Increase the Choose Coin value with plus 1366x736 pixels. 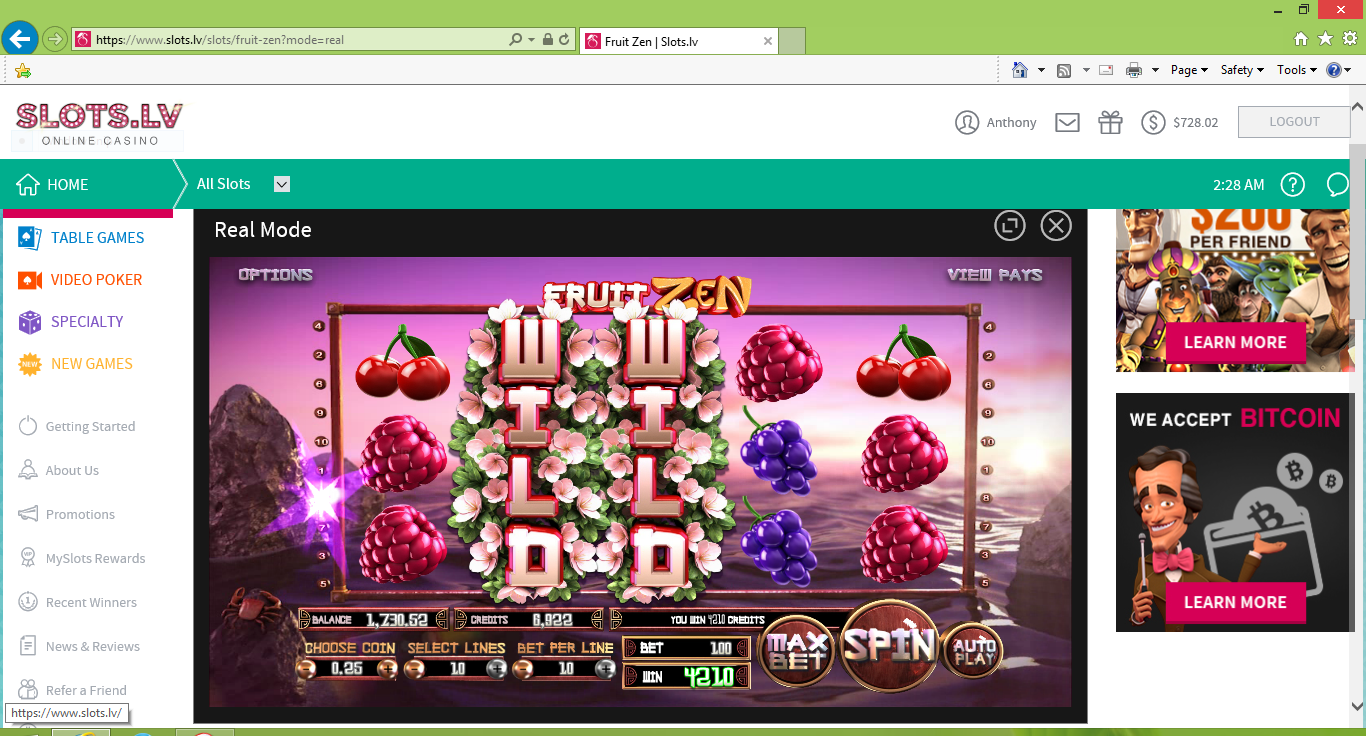pos(386,668)
